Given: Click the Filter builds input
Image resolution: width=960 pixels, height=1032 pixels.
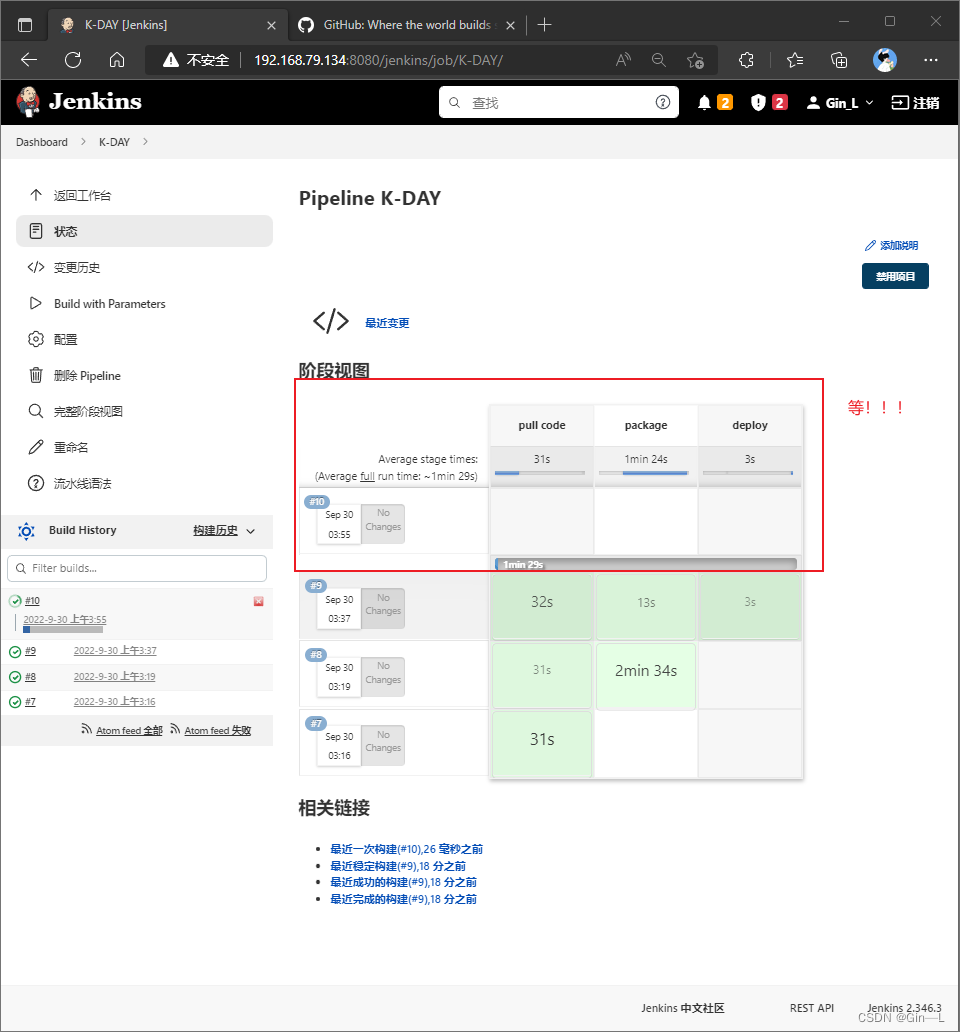Looking at the screenshot, I should tap(137, 568).
